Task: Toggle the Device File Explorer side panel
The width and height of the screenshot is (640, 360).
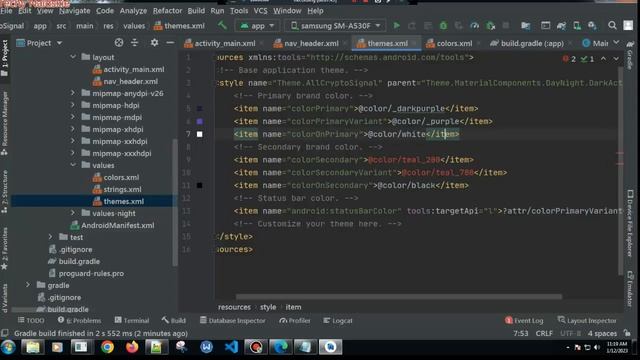Action: [630, 224]
